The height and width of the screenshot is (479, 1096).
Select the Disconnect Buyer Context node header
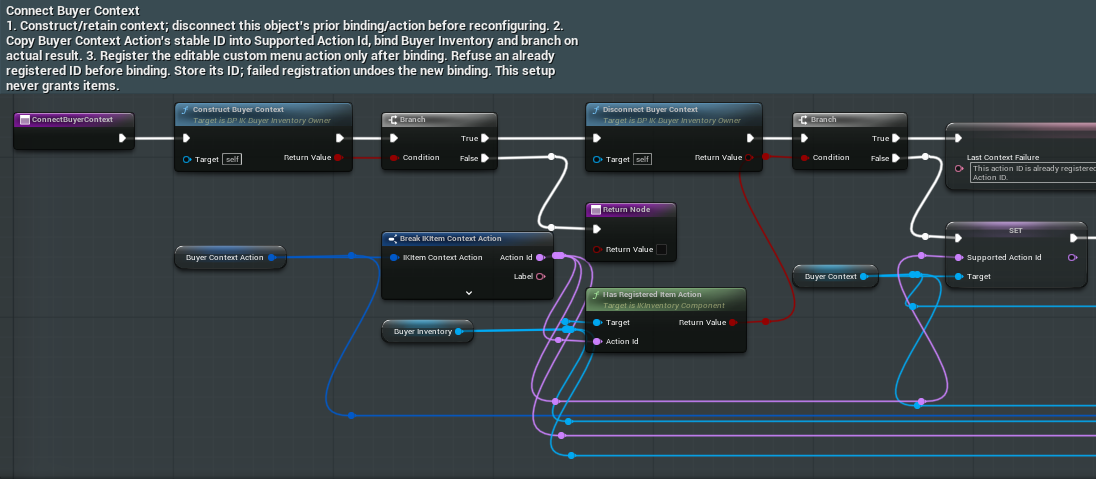pyautogui.click(x=673, y=114)
